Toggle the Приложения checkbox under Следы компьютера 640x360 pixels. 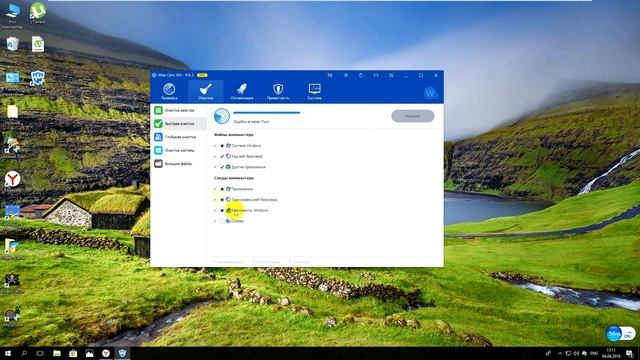tap(222, 189)
